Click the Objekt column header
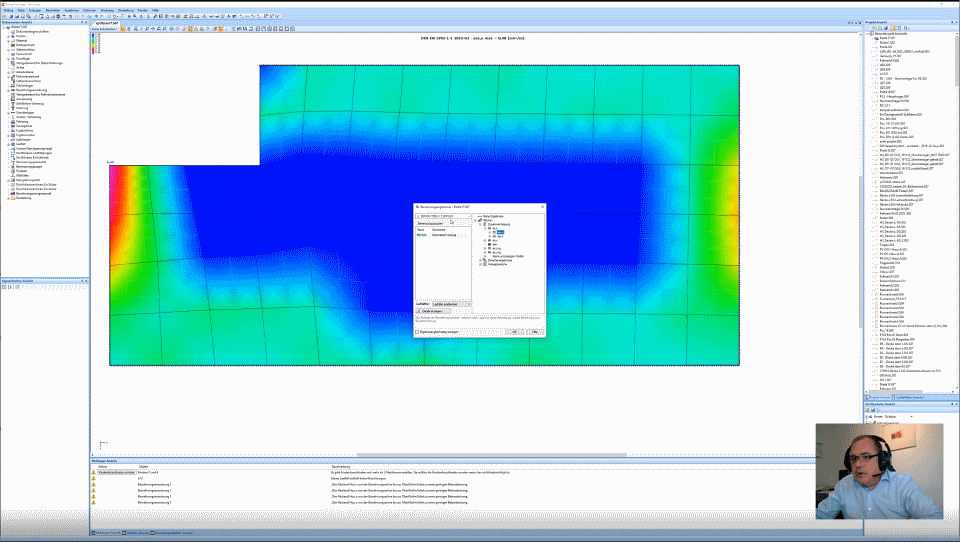The width and height of the screenshot is (960, 542). click(x=143, y=467)
